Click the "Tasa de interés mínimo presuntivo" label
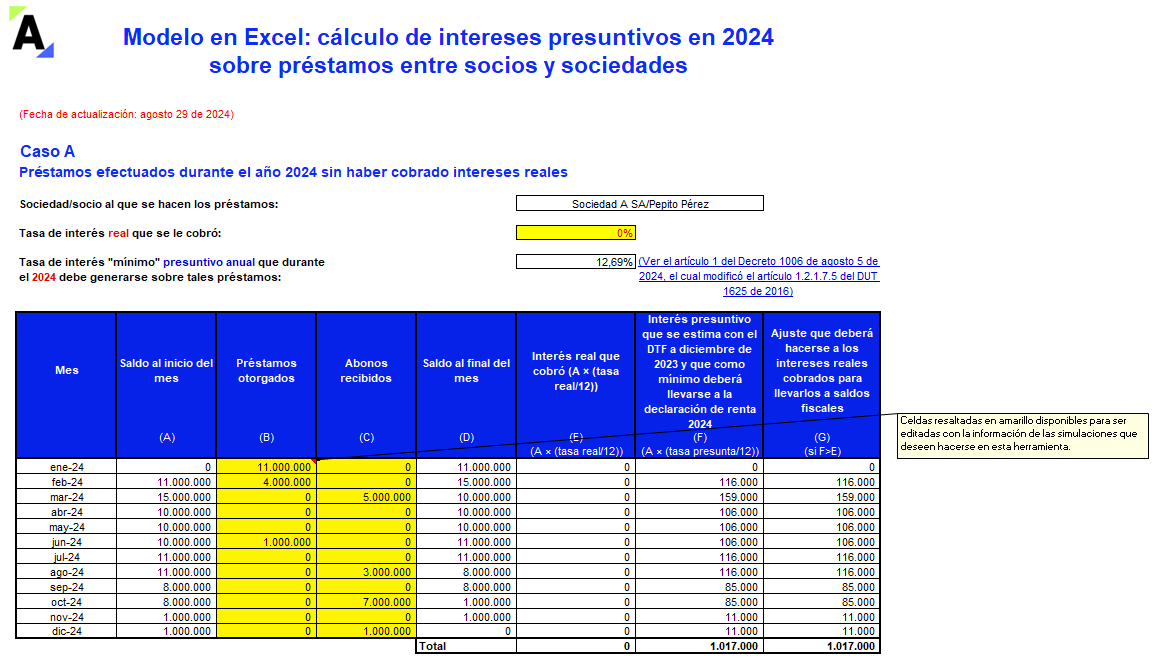 click(172, 270)
